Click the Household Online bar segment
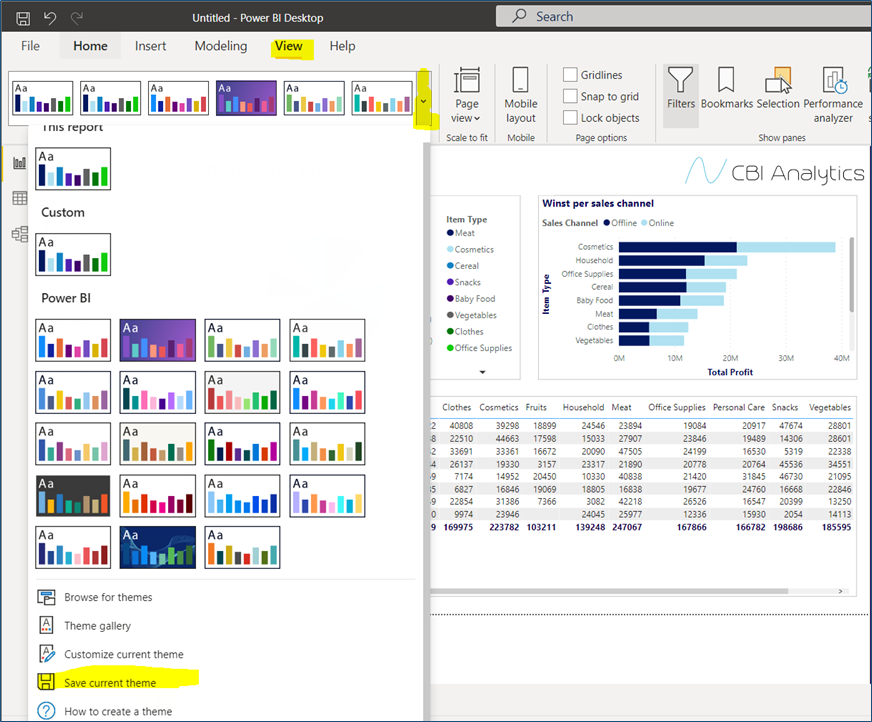This screenshot has height=722, width=872. pyautogui.click(x=726, y=260)
